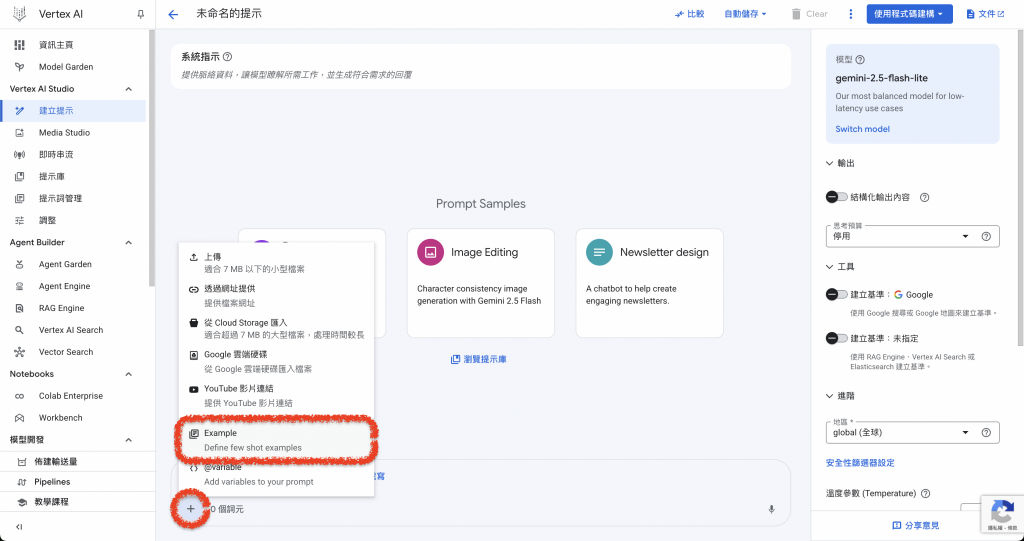Select Example few shot menu option
The width and height of the screenshot is (1024, 541).
(x=276, y=440)
